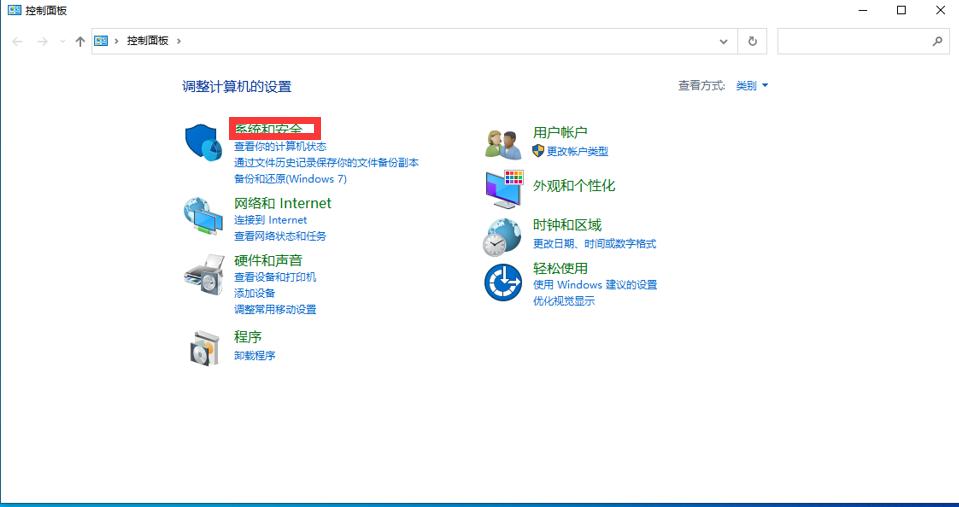Open the 轻松使用 category heading
Screen dimensions: 959x507
click(560, 268)
